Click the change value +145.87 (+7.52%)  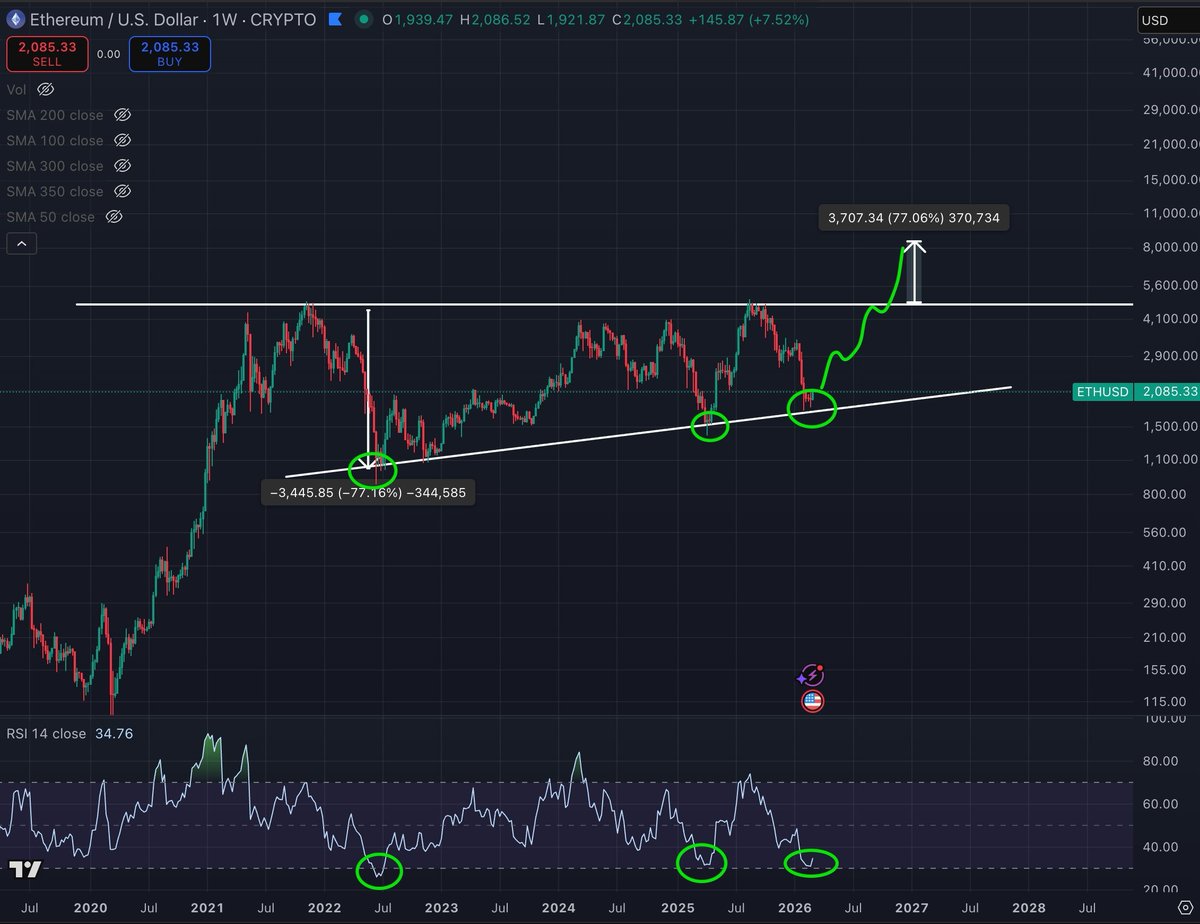pos(750,19)
